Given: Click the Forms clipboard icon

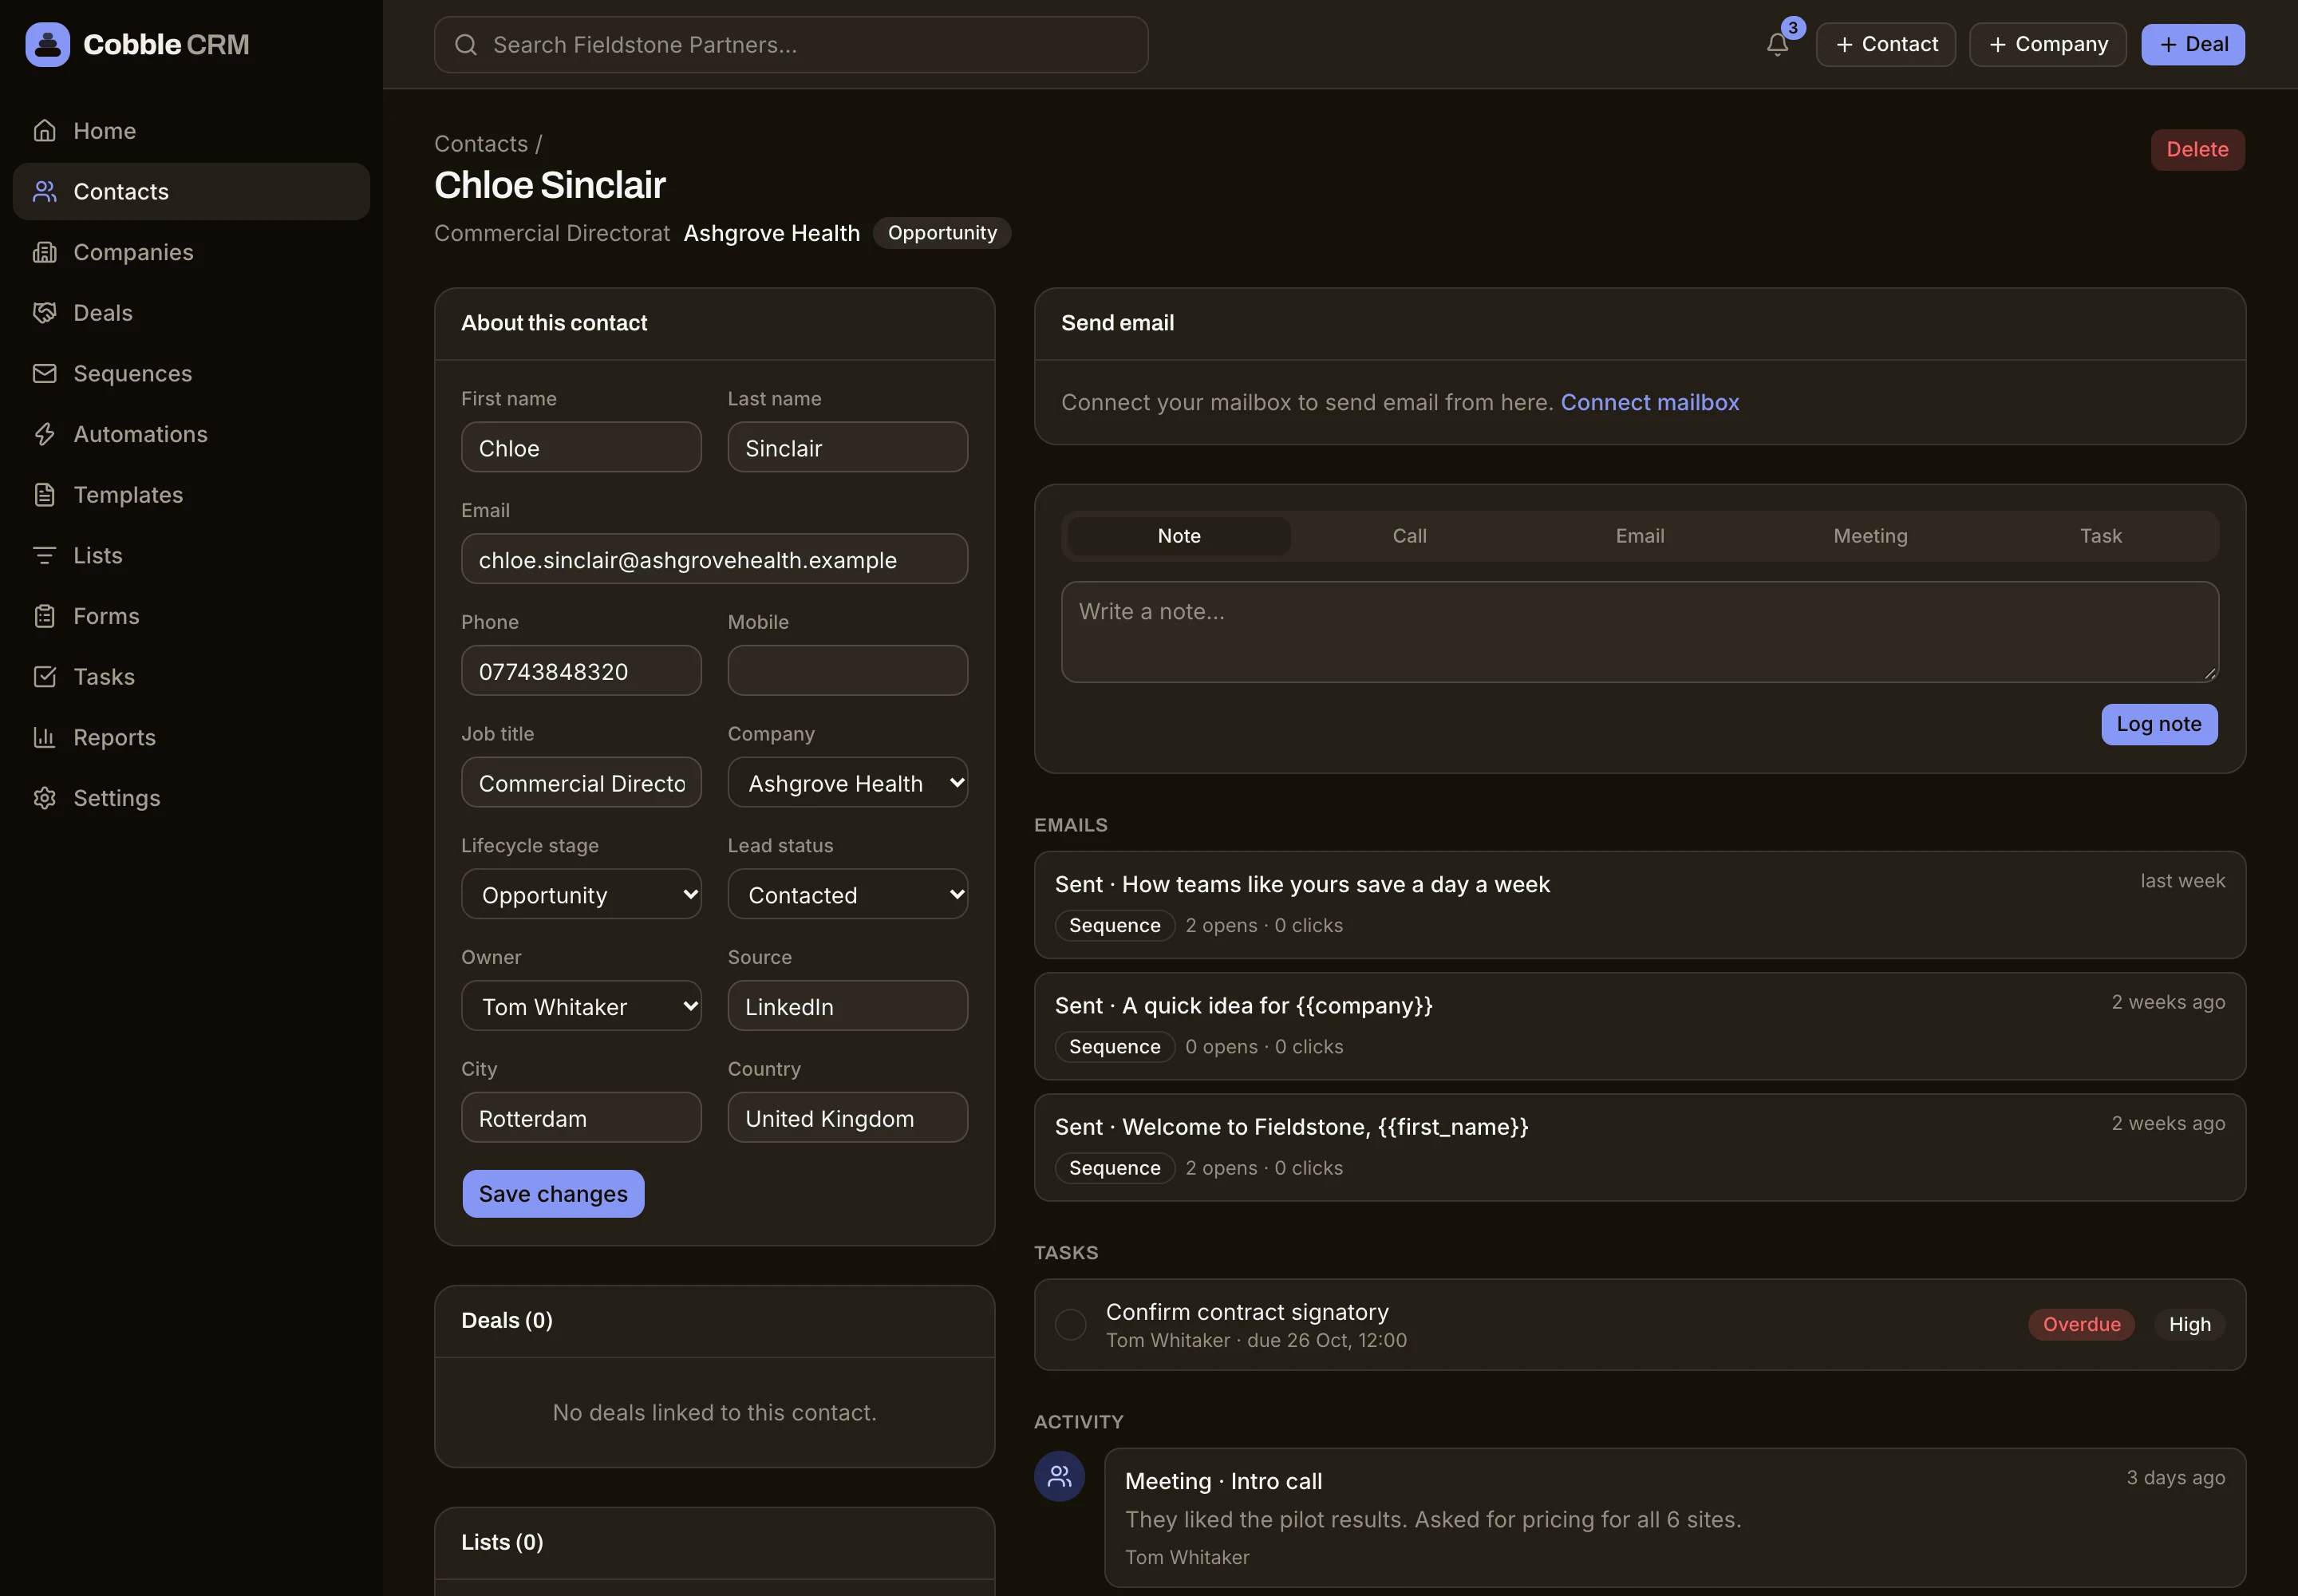Looking at the screenshot, I should (44, 616).
